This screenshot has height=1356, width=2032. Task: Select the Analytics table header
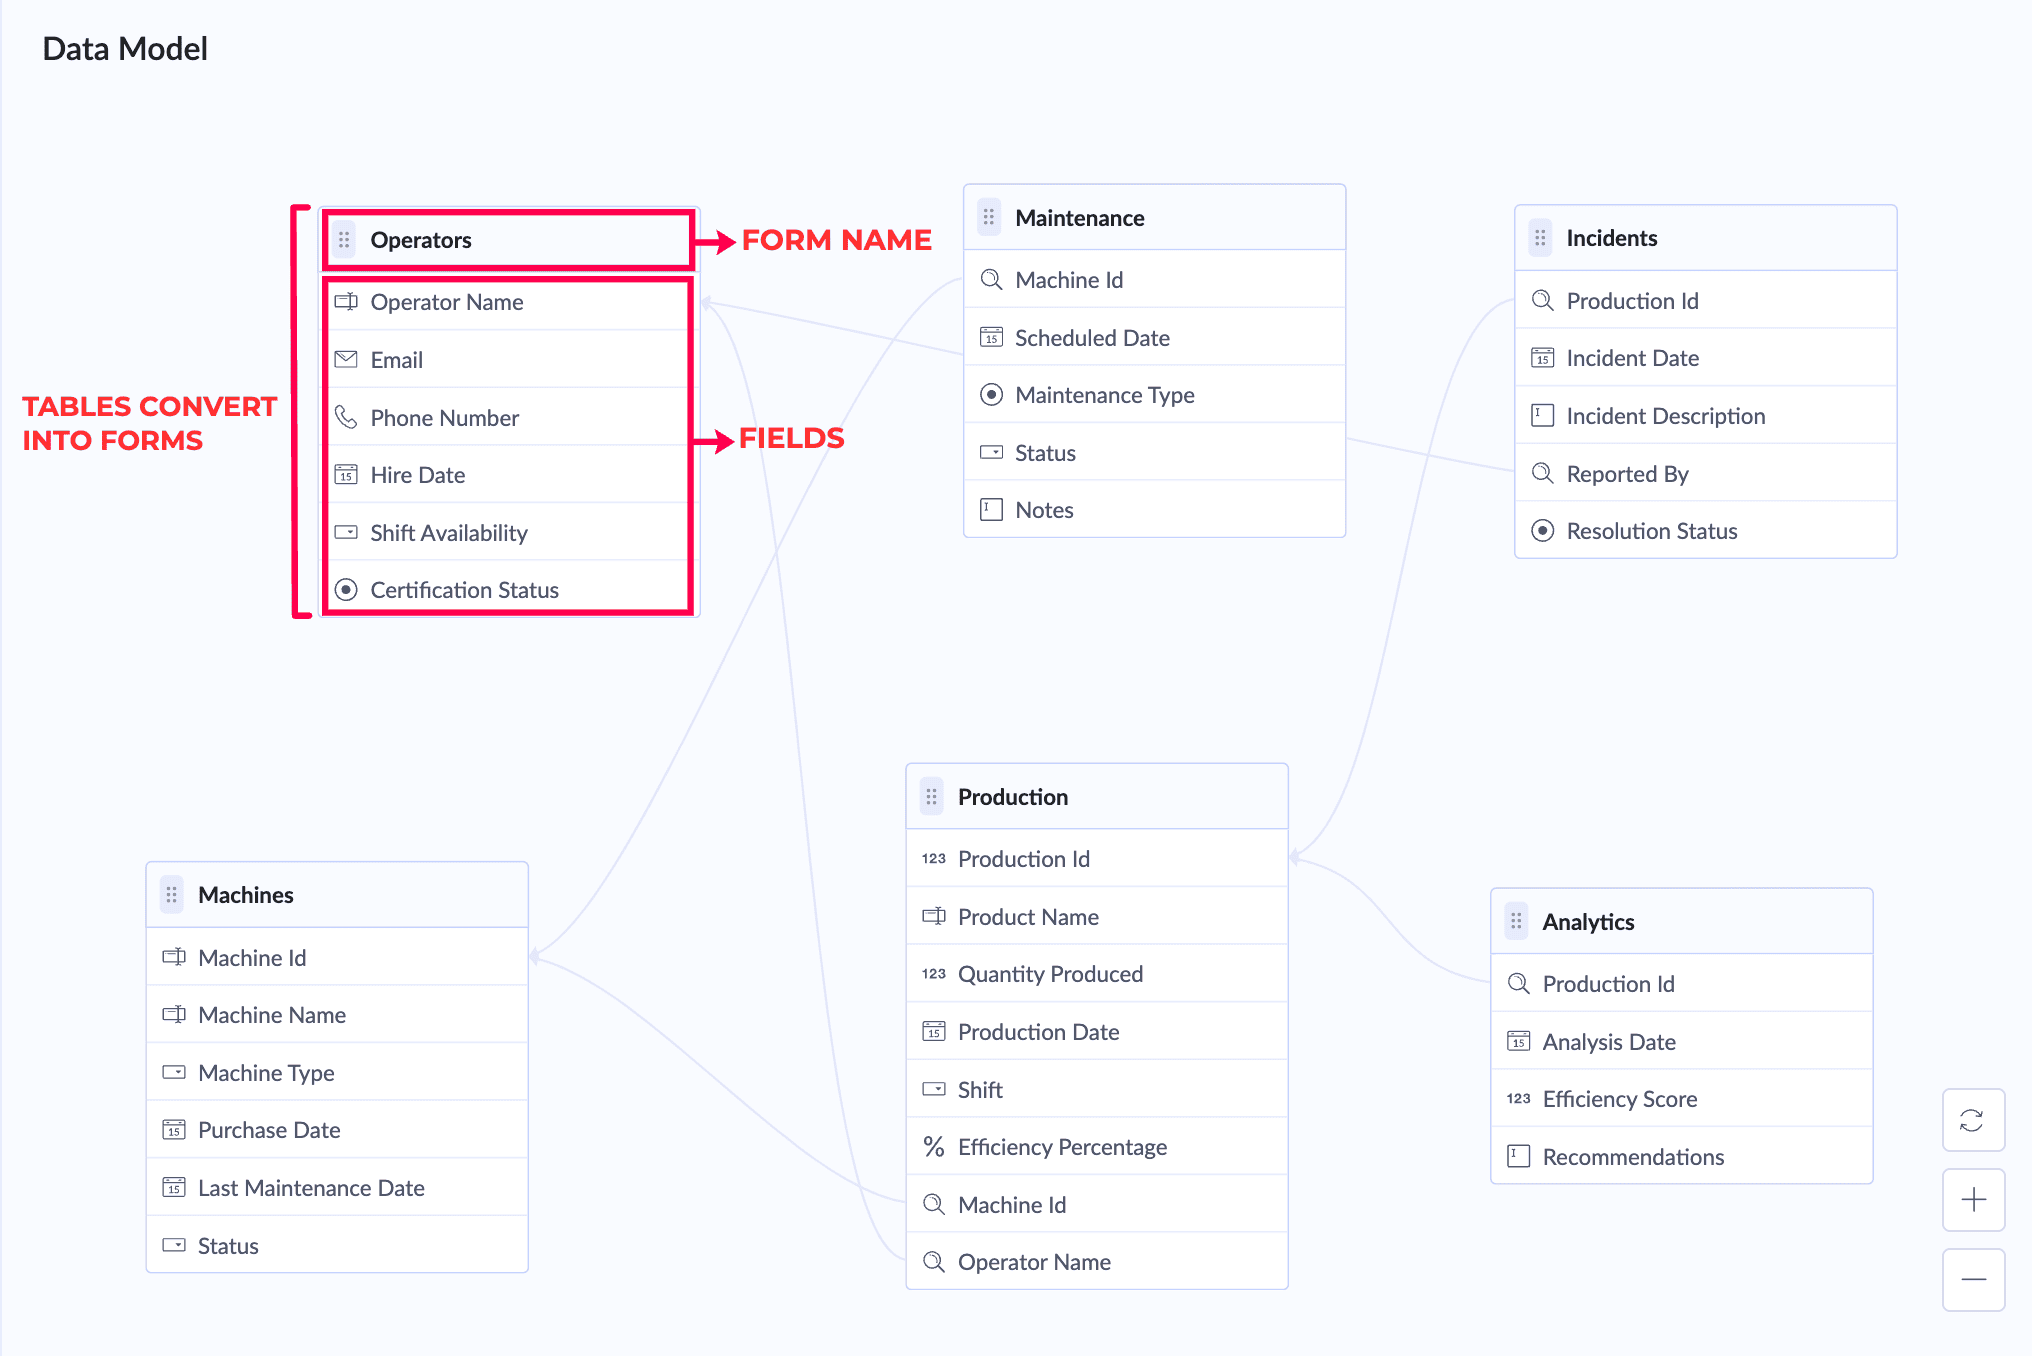(x=1682, y=921)
